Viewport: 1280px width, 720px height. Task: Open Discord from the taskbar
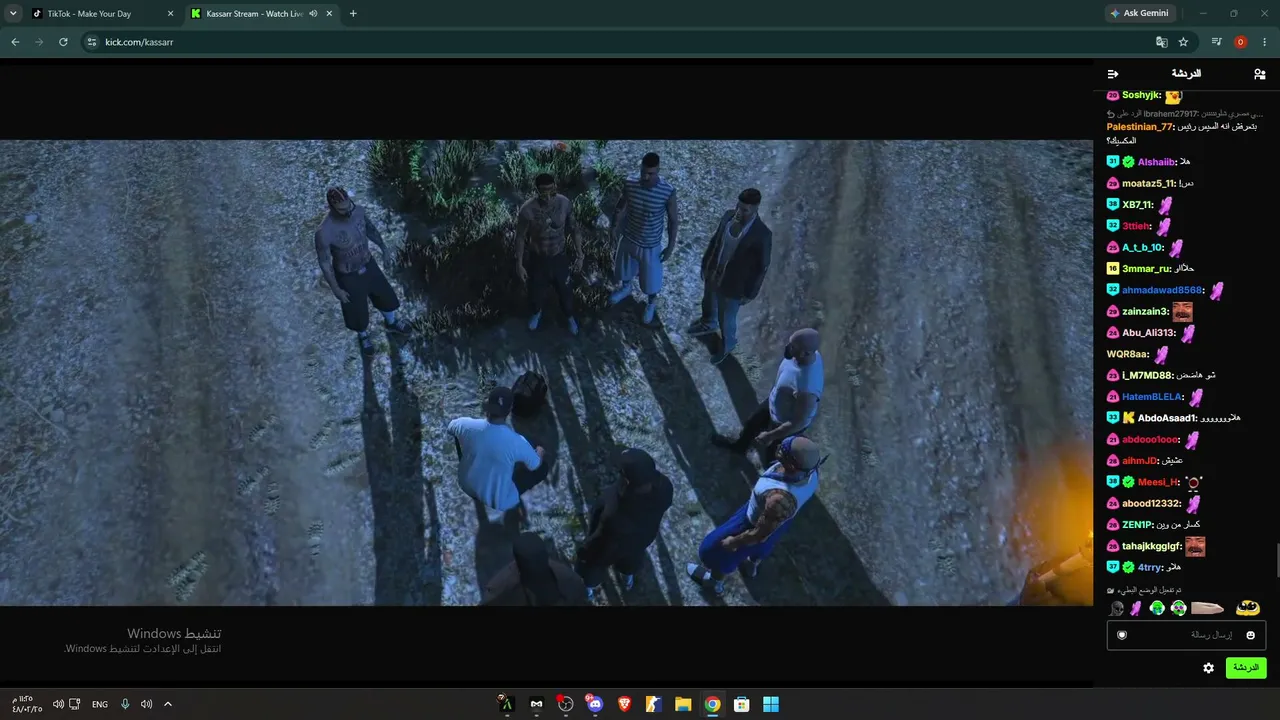(x=595, y=704)
